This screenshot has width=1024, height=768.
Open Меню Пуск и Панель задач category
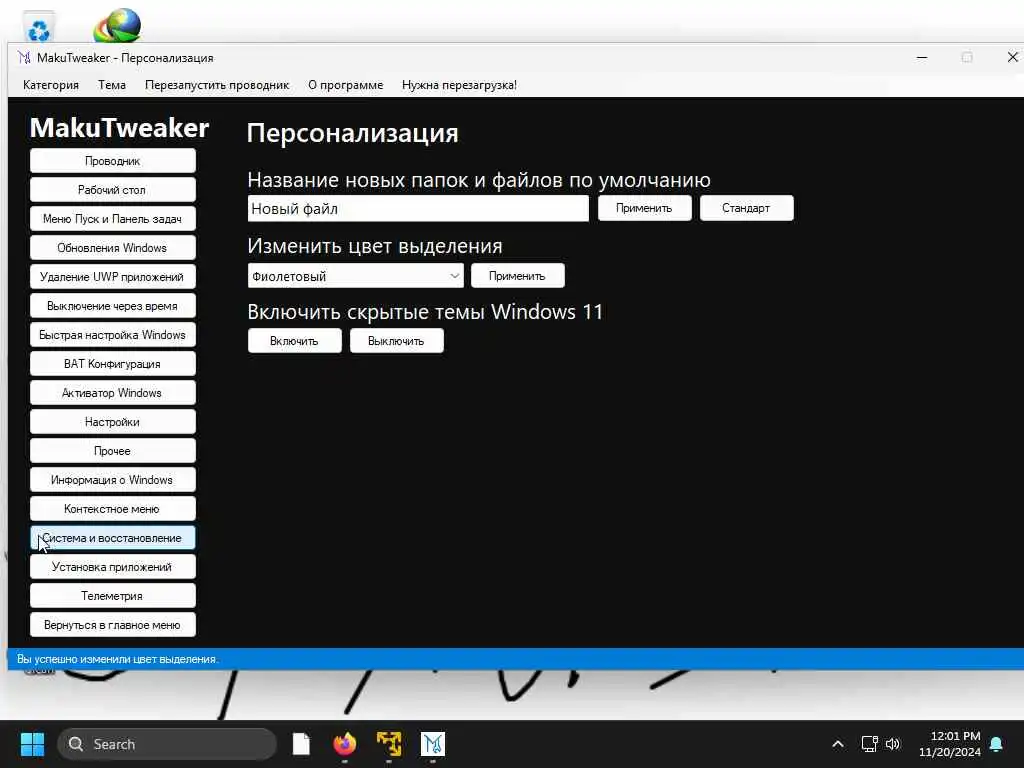(112, 219)
